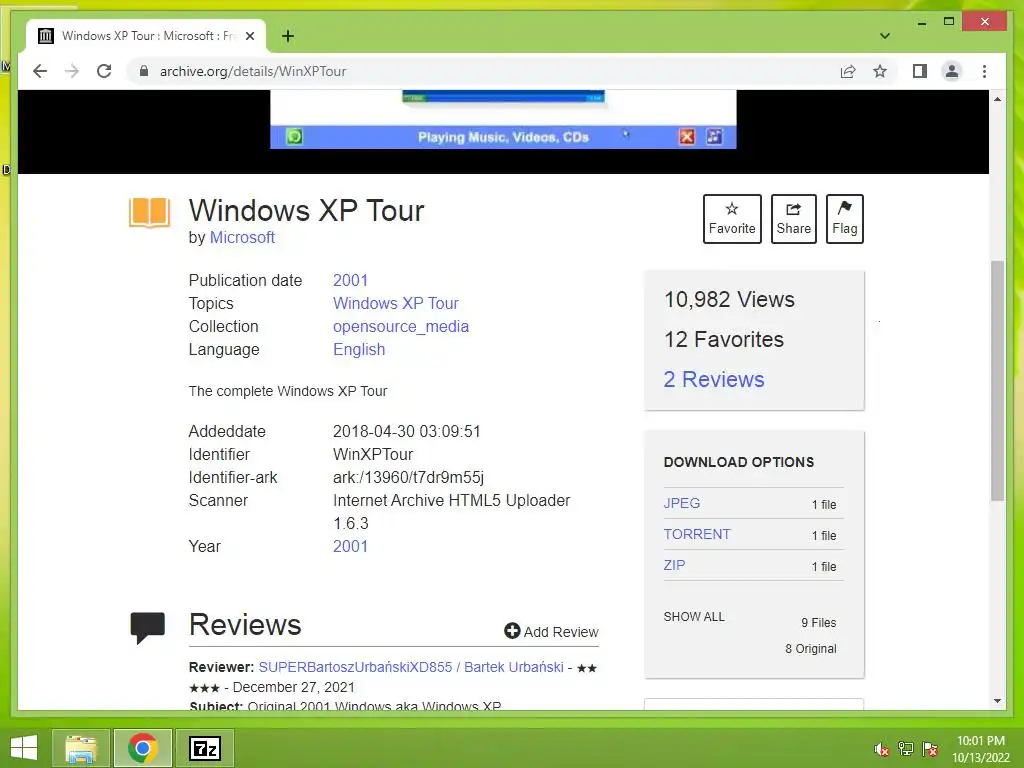Image resolution: width=1024 pixels, height=768 pixels.
Task: Download the TORRENT option
Action: 697,534
